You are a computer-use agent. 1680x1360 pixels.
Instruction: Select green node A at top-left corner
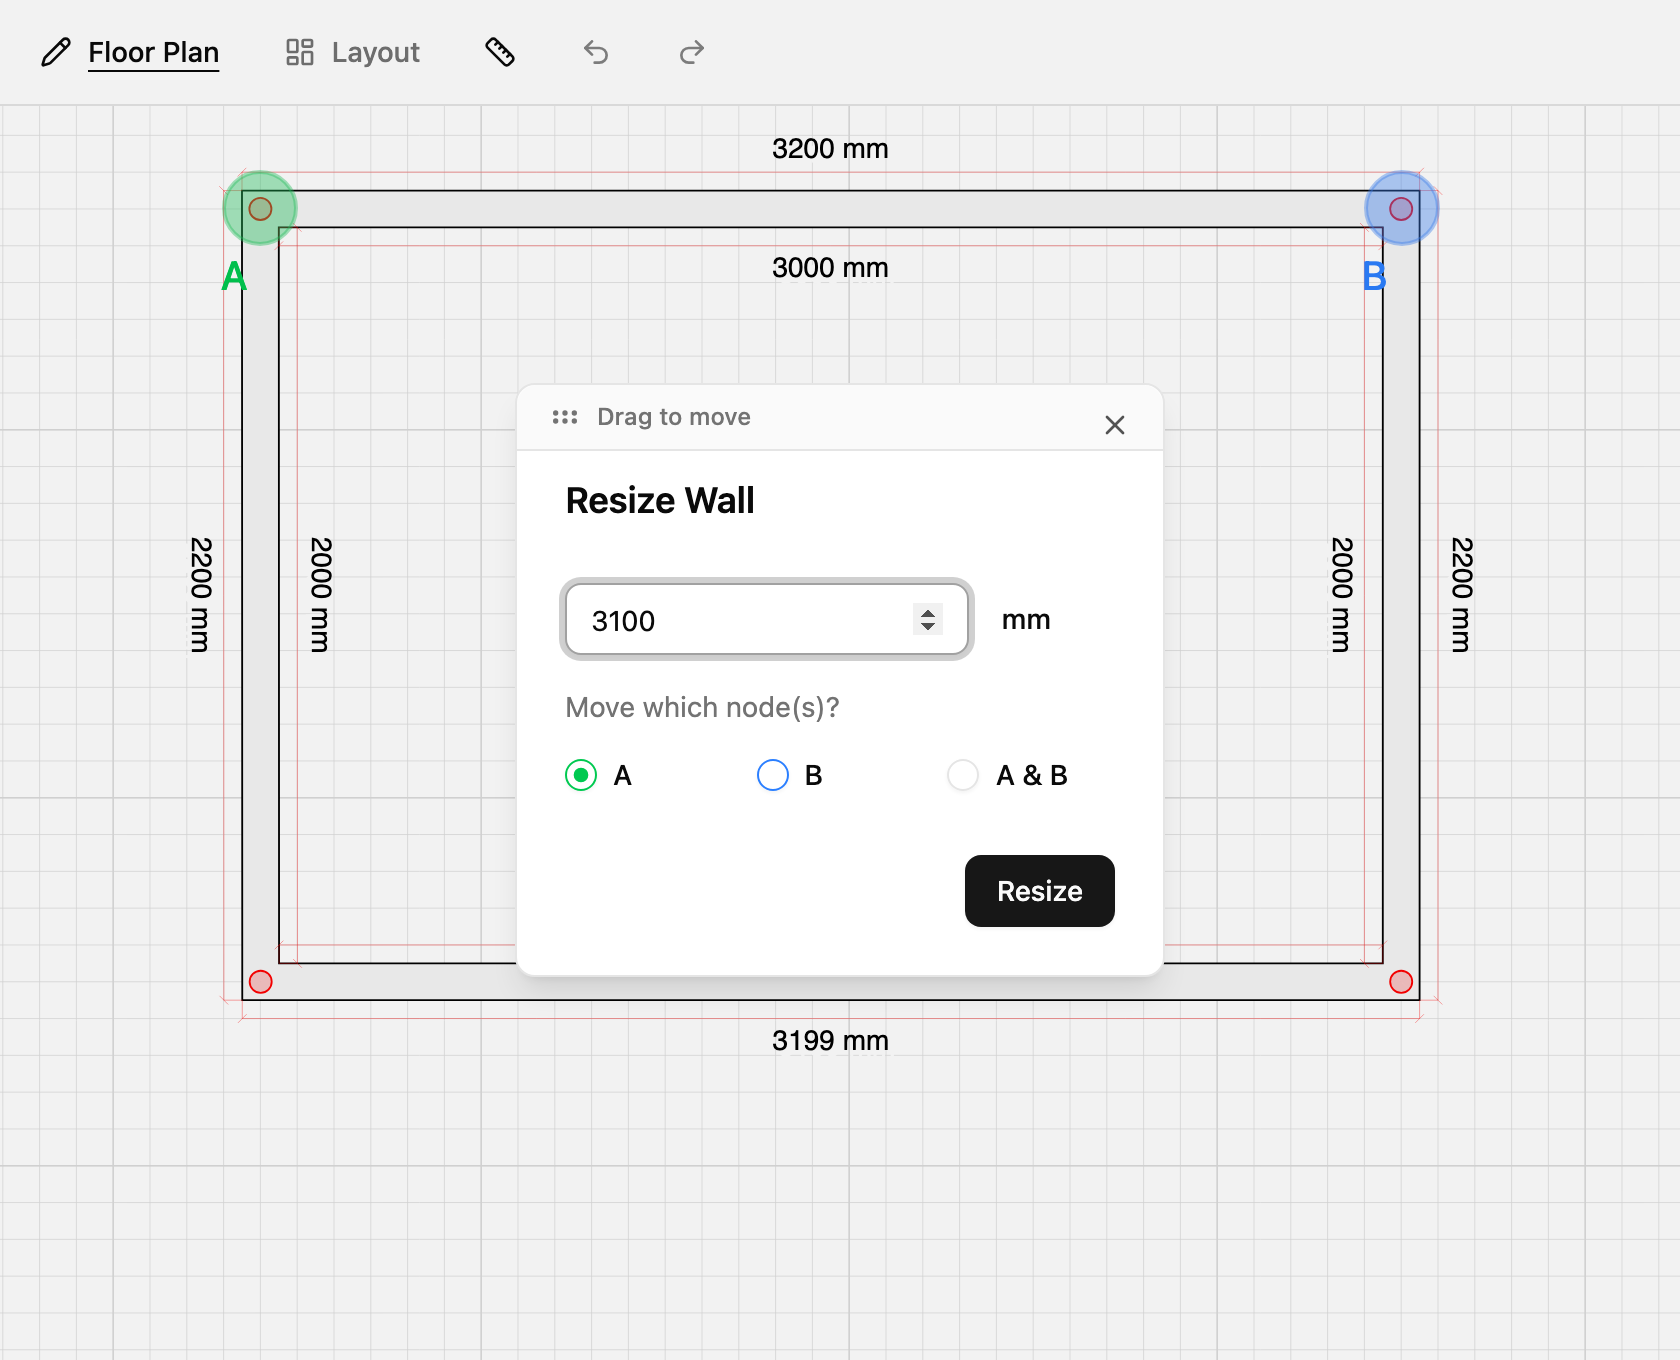(x=260, y=208)
